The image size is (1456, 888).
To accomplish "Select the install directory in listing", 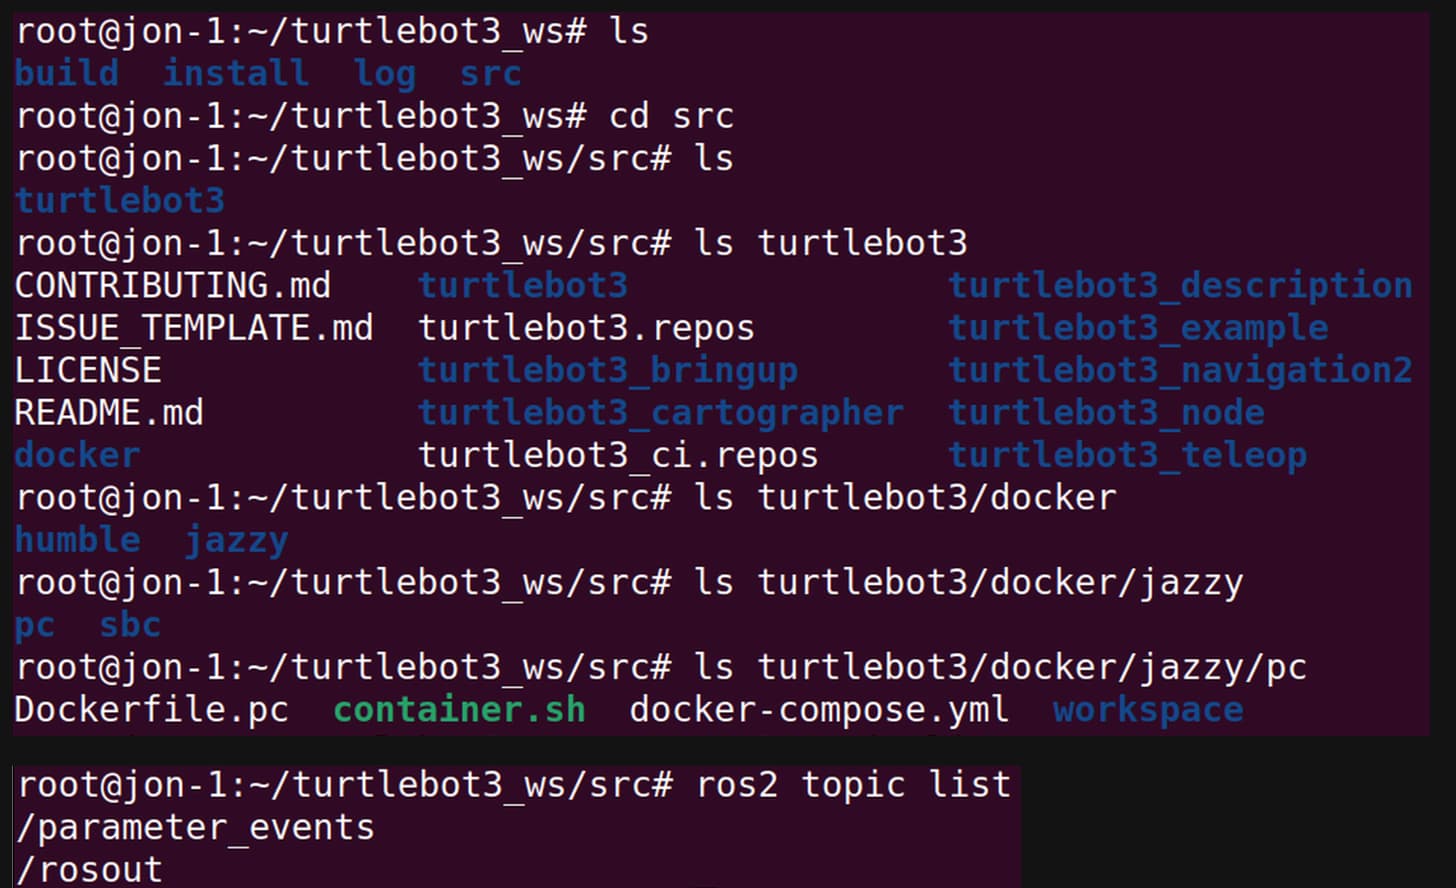I will point(235,73).
